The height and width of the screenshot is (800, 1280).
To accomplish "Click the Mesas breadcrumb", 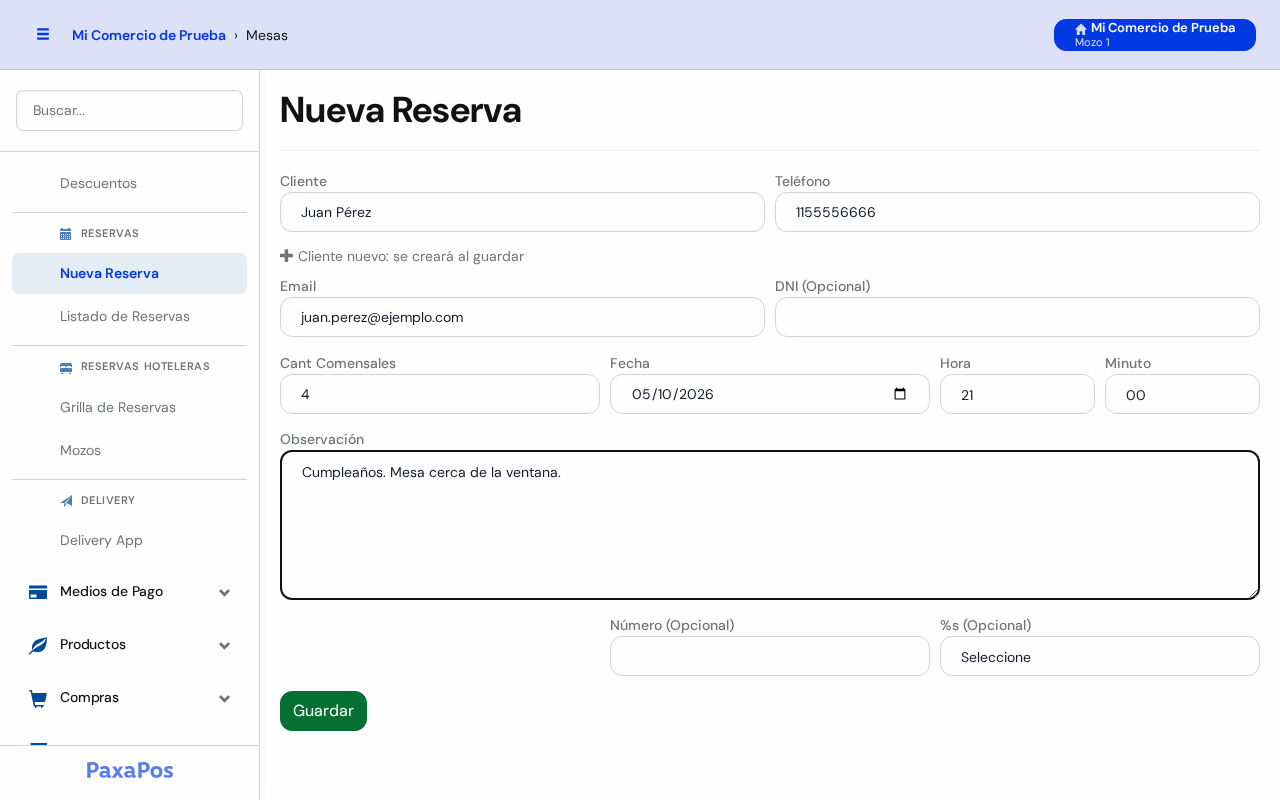I will pyautogui.click(x=267, y=35).
